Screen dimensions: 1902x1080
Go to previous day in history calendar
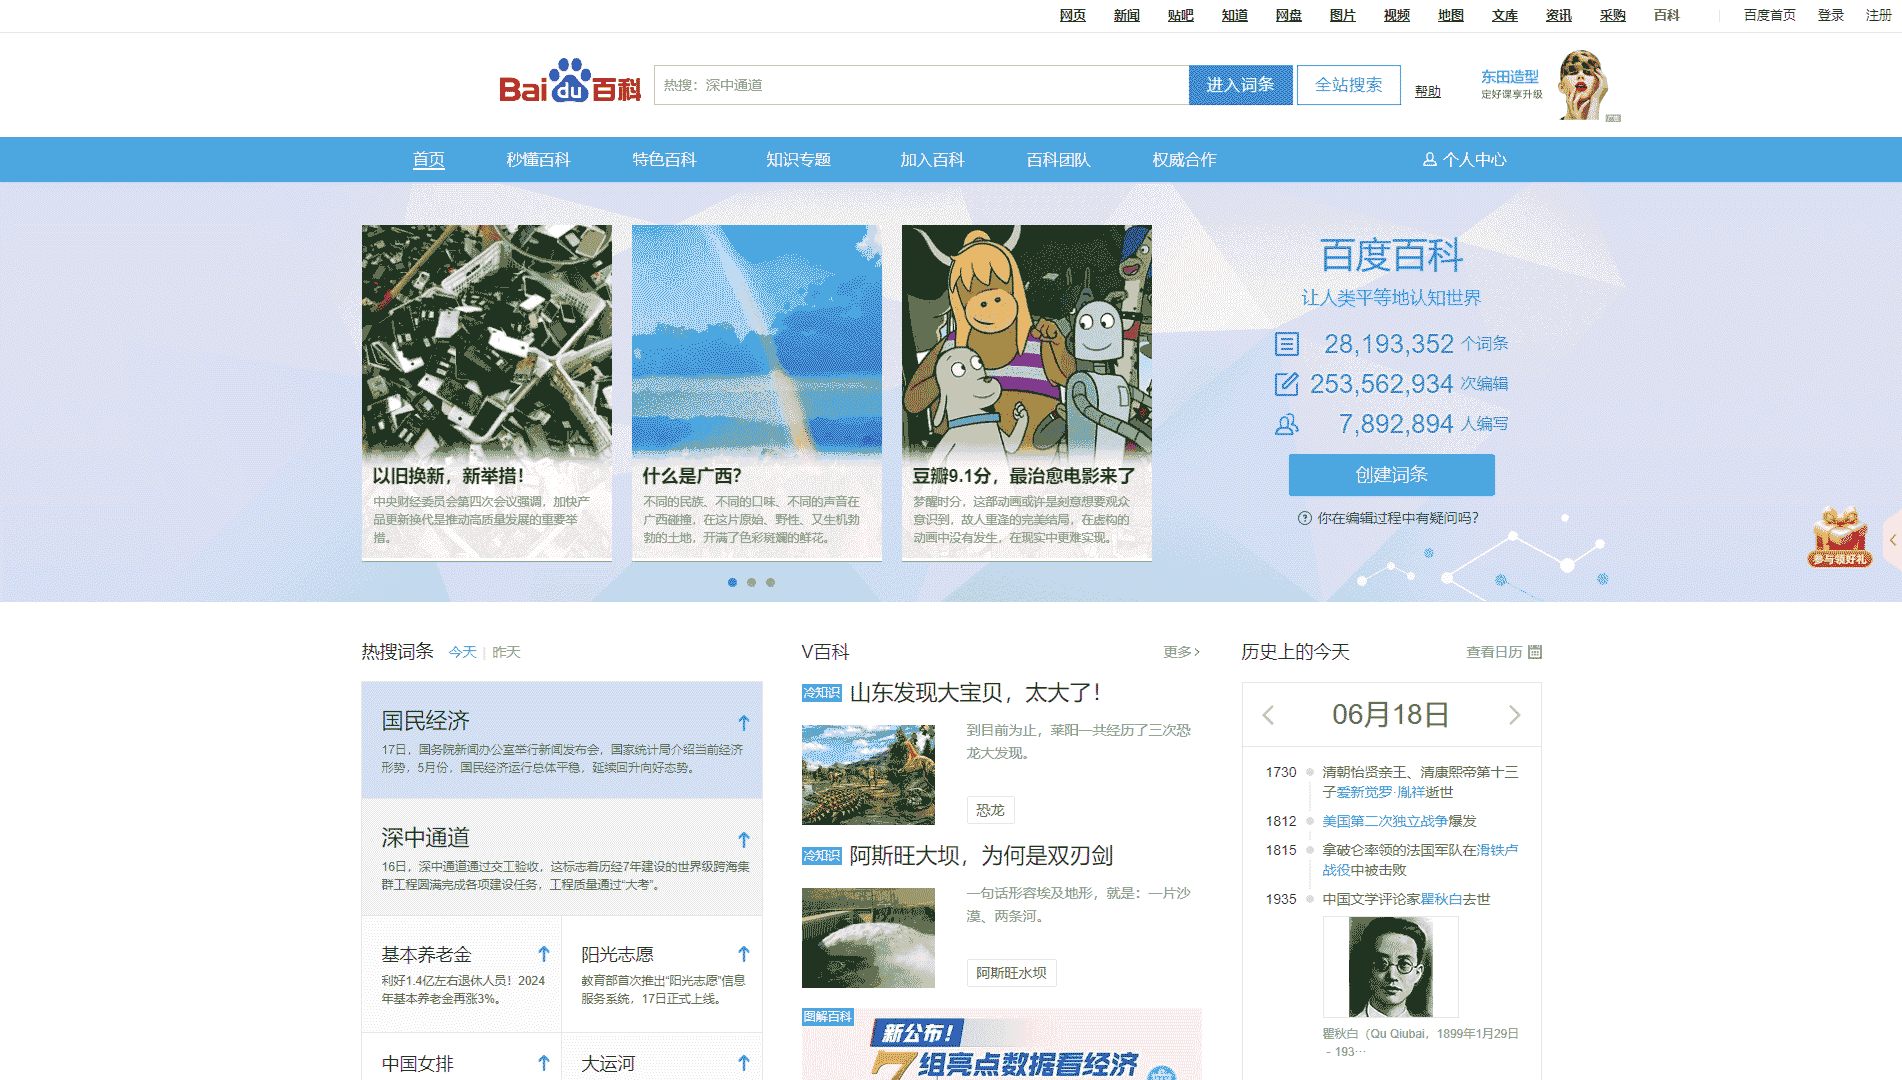[x=1268, y=715]
